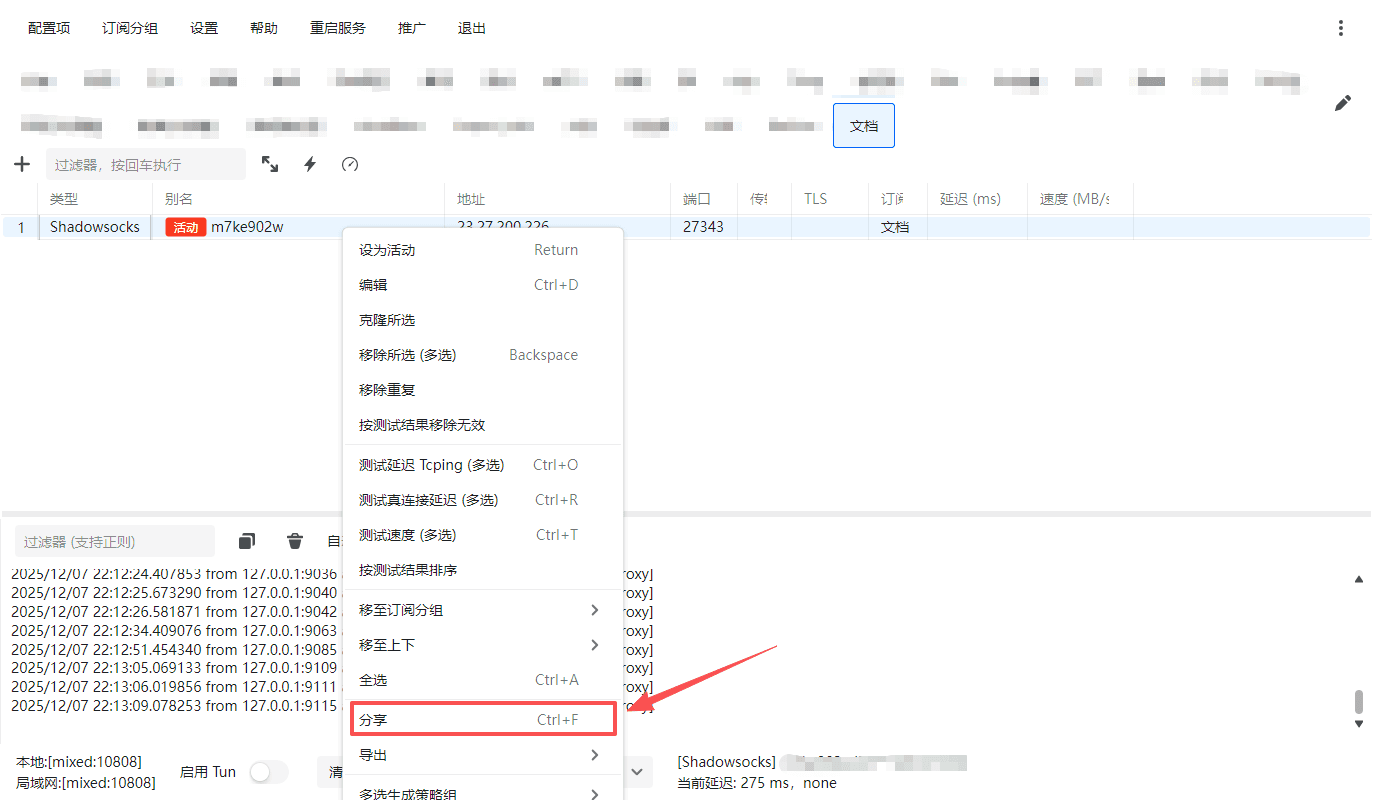This screenshot has height=800, width=1373.
Task: Click 重启服务 in the top bar
Action: tap(337, 28)
